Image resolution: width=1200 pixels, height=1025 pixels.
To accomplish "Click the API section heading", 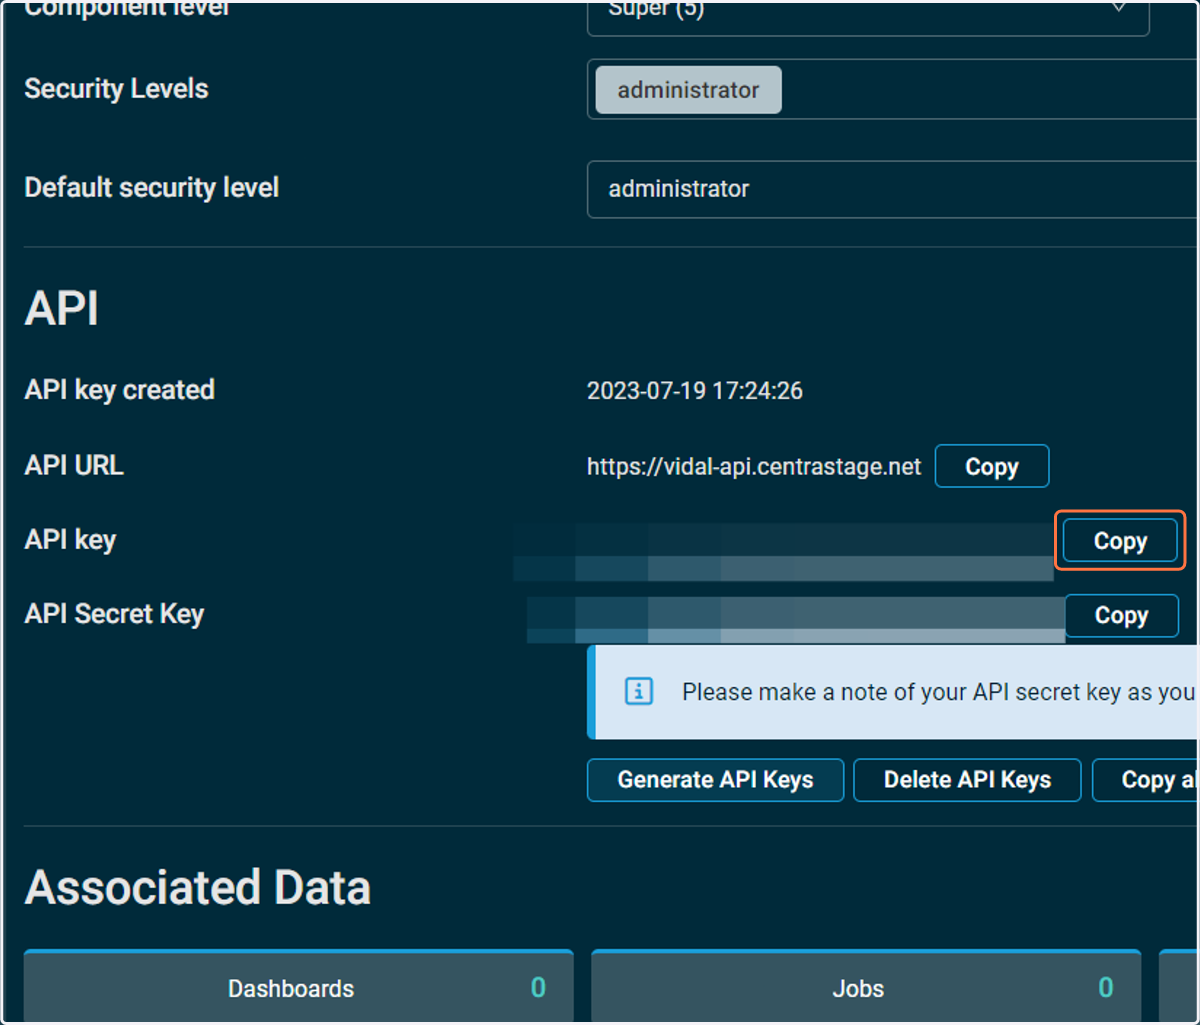I will coord(62,308).
